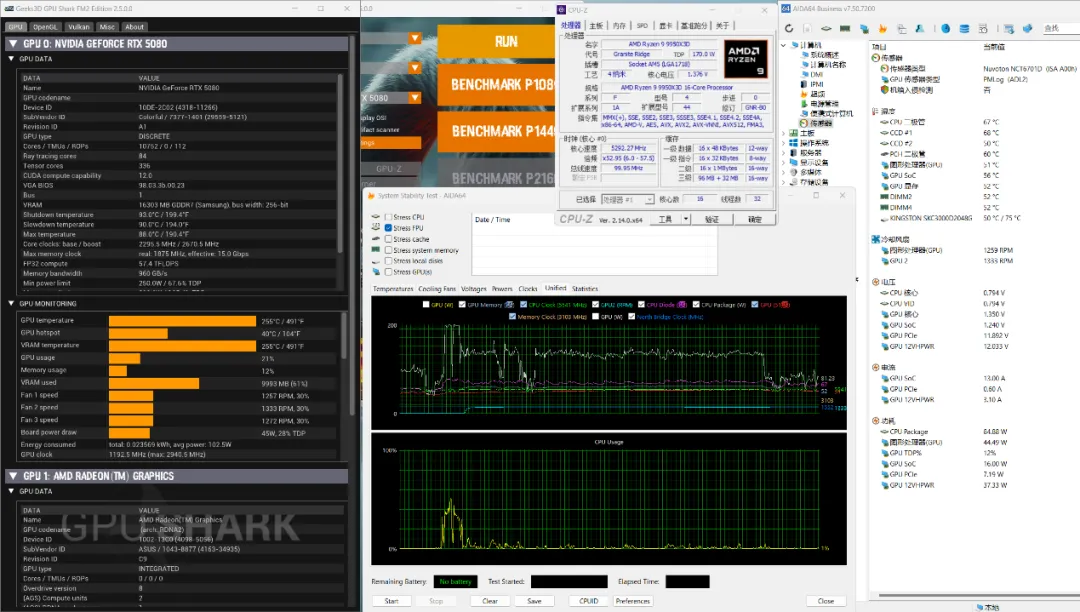Click the memory icon beside Stress system memory
The width and height of the screenshot is (1080, 612).
pyautogui.click(x=376, y=250)
